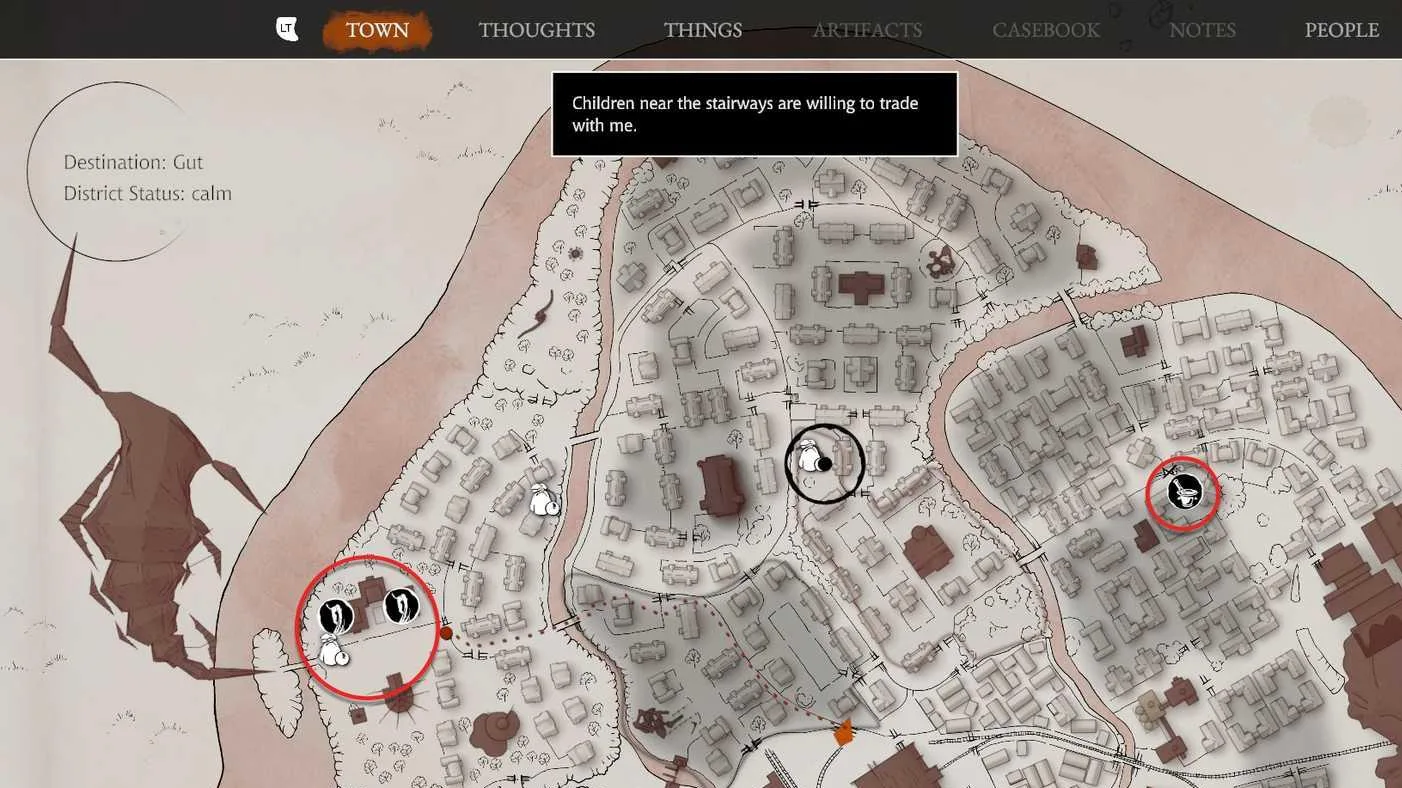1402x788 pixels.
Task: Click the 'Destination: Gut' text
Action: click(133, 162)
